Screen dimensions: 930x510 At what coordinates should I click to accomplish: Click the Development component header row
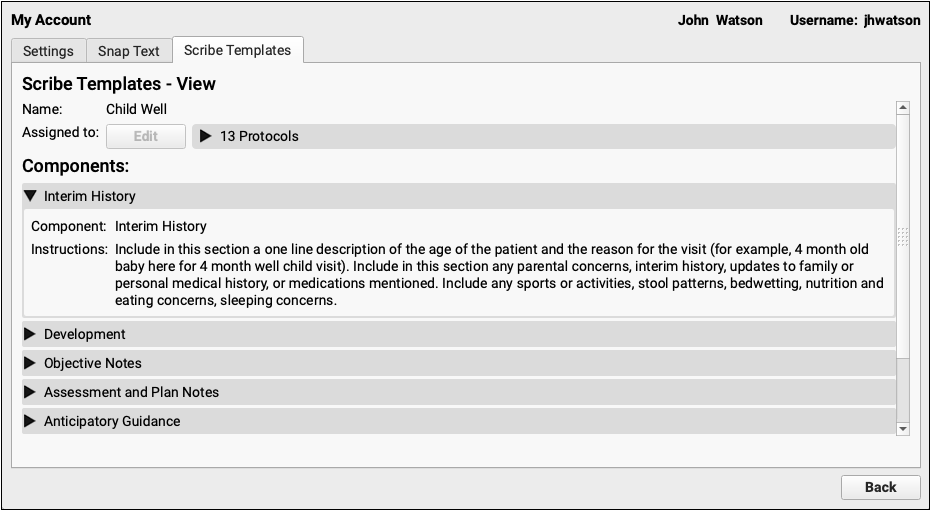pos(458,334)
